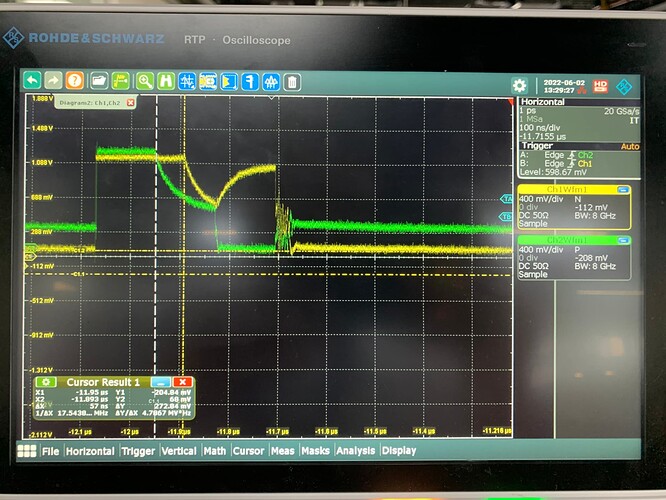The height and width of the screenshot is (500, 666).
Task: Click the red network status icon by the clock
Action: [x=581, y=90]
